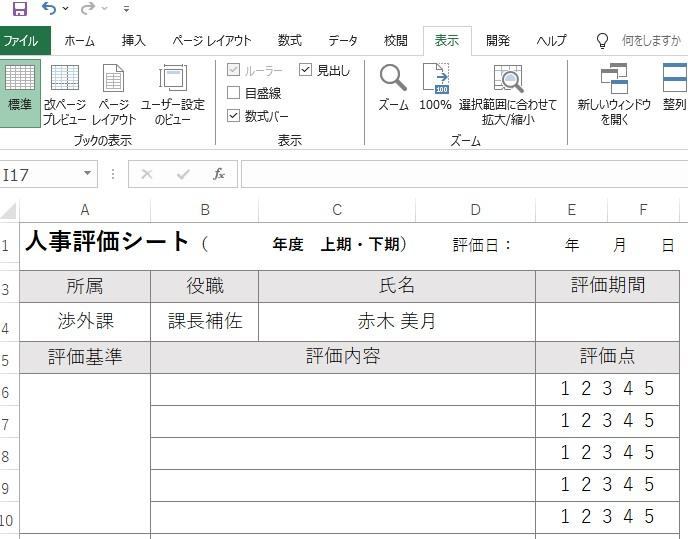
Task: Select column C header
Action: click(337, 210)
